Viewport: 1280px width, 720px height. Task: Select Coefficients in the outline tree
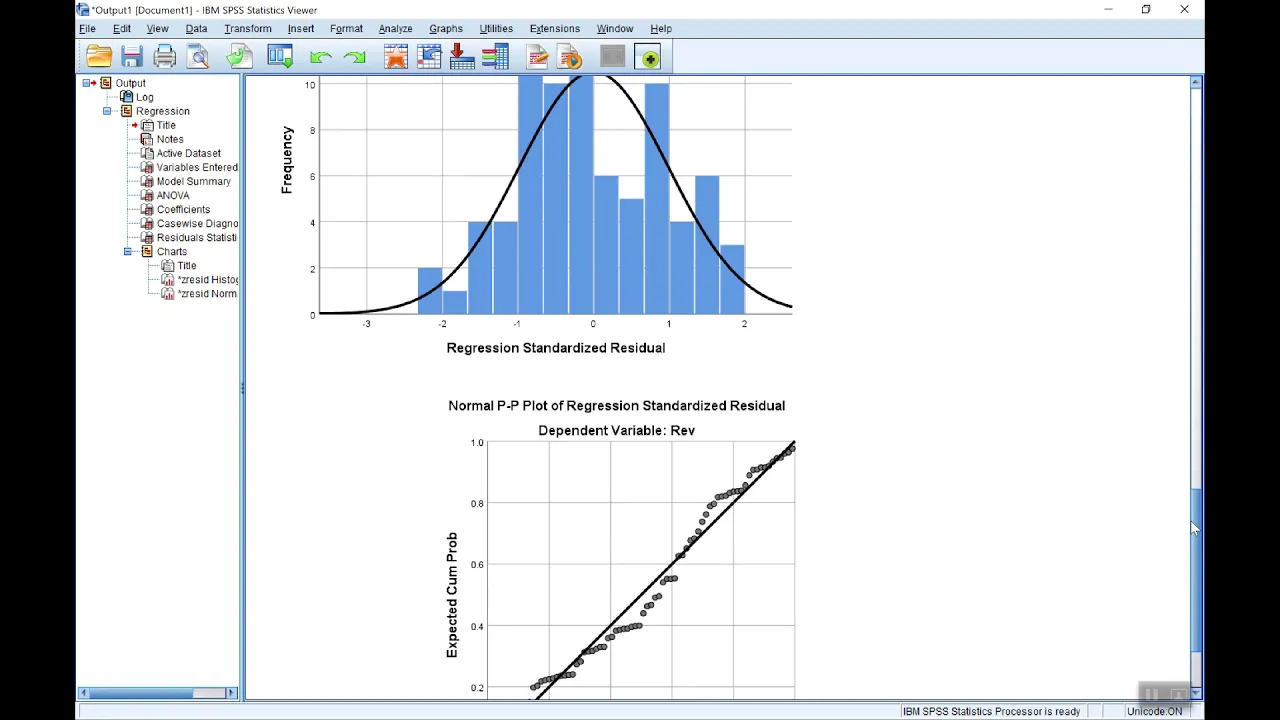tap(183, 209)
